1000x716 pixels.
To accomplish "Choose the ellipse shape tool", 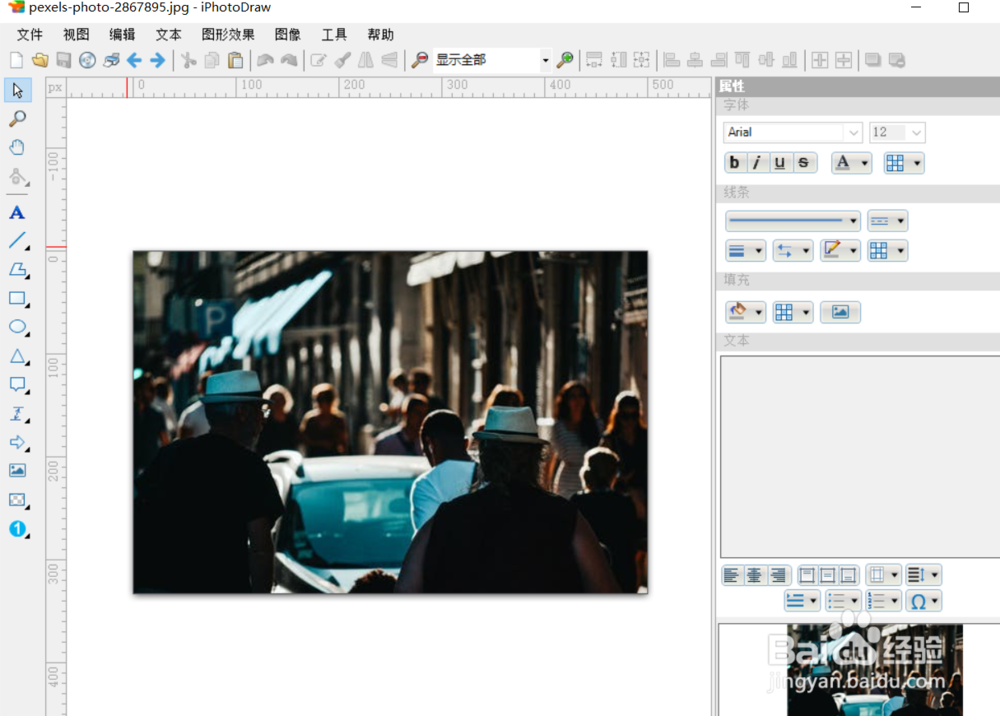I will 17,327.
